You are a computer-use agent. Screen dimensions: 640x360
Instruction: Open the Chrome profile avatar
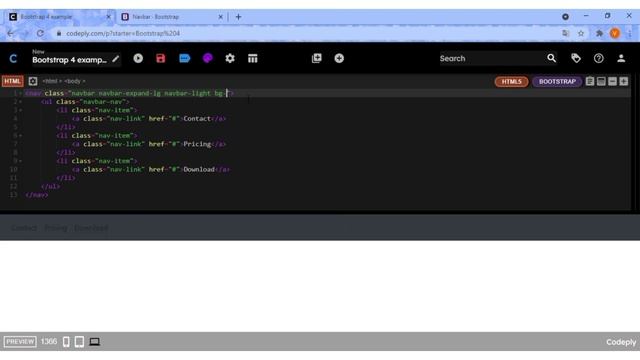[615, 33]
